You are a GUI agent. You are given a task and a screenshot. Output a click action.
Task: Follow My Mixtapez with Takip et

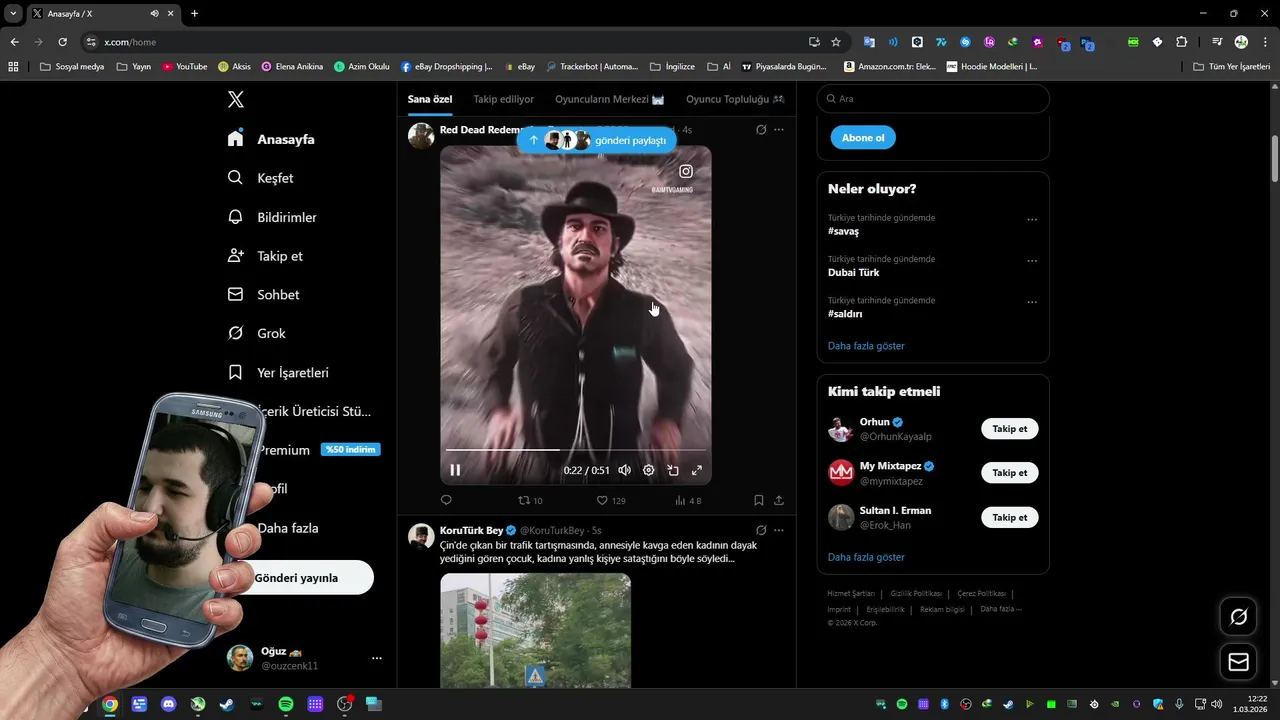(x=1010, y=473)
